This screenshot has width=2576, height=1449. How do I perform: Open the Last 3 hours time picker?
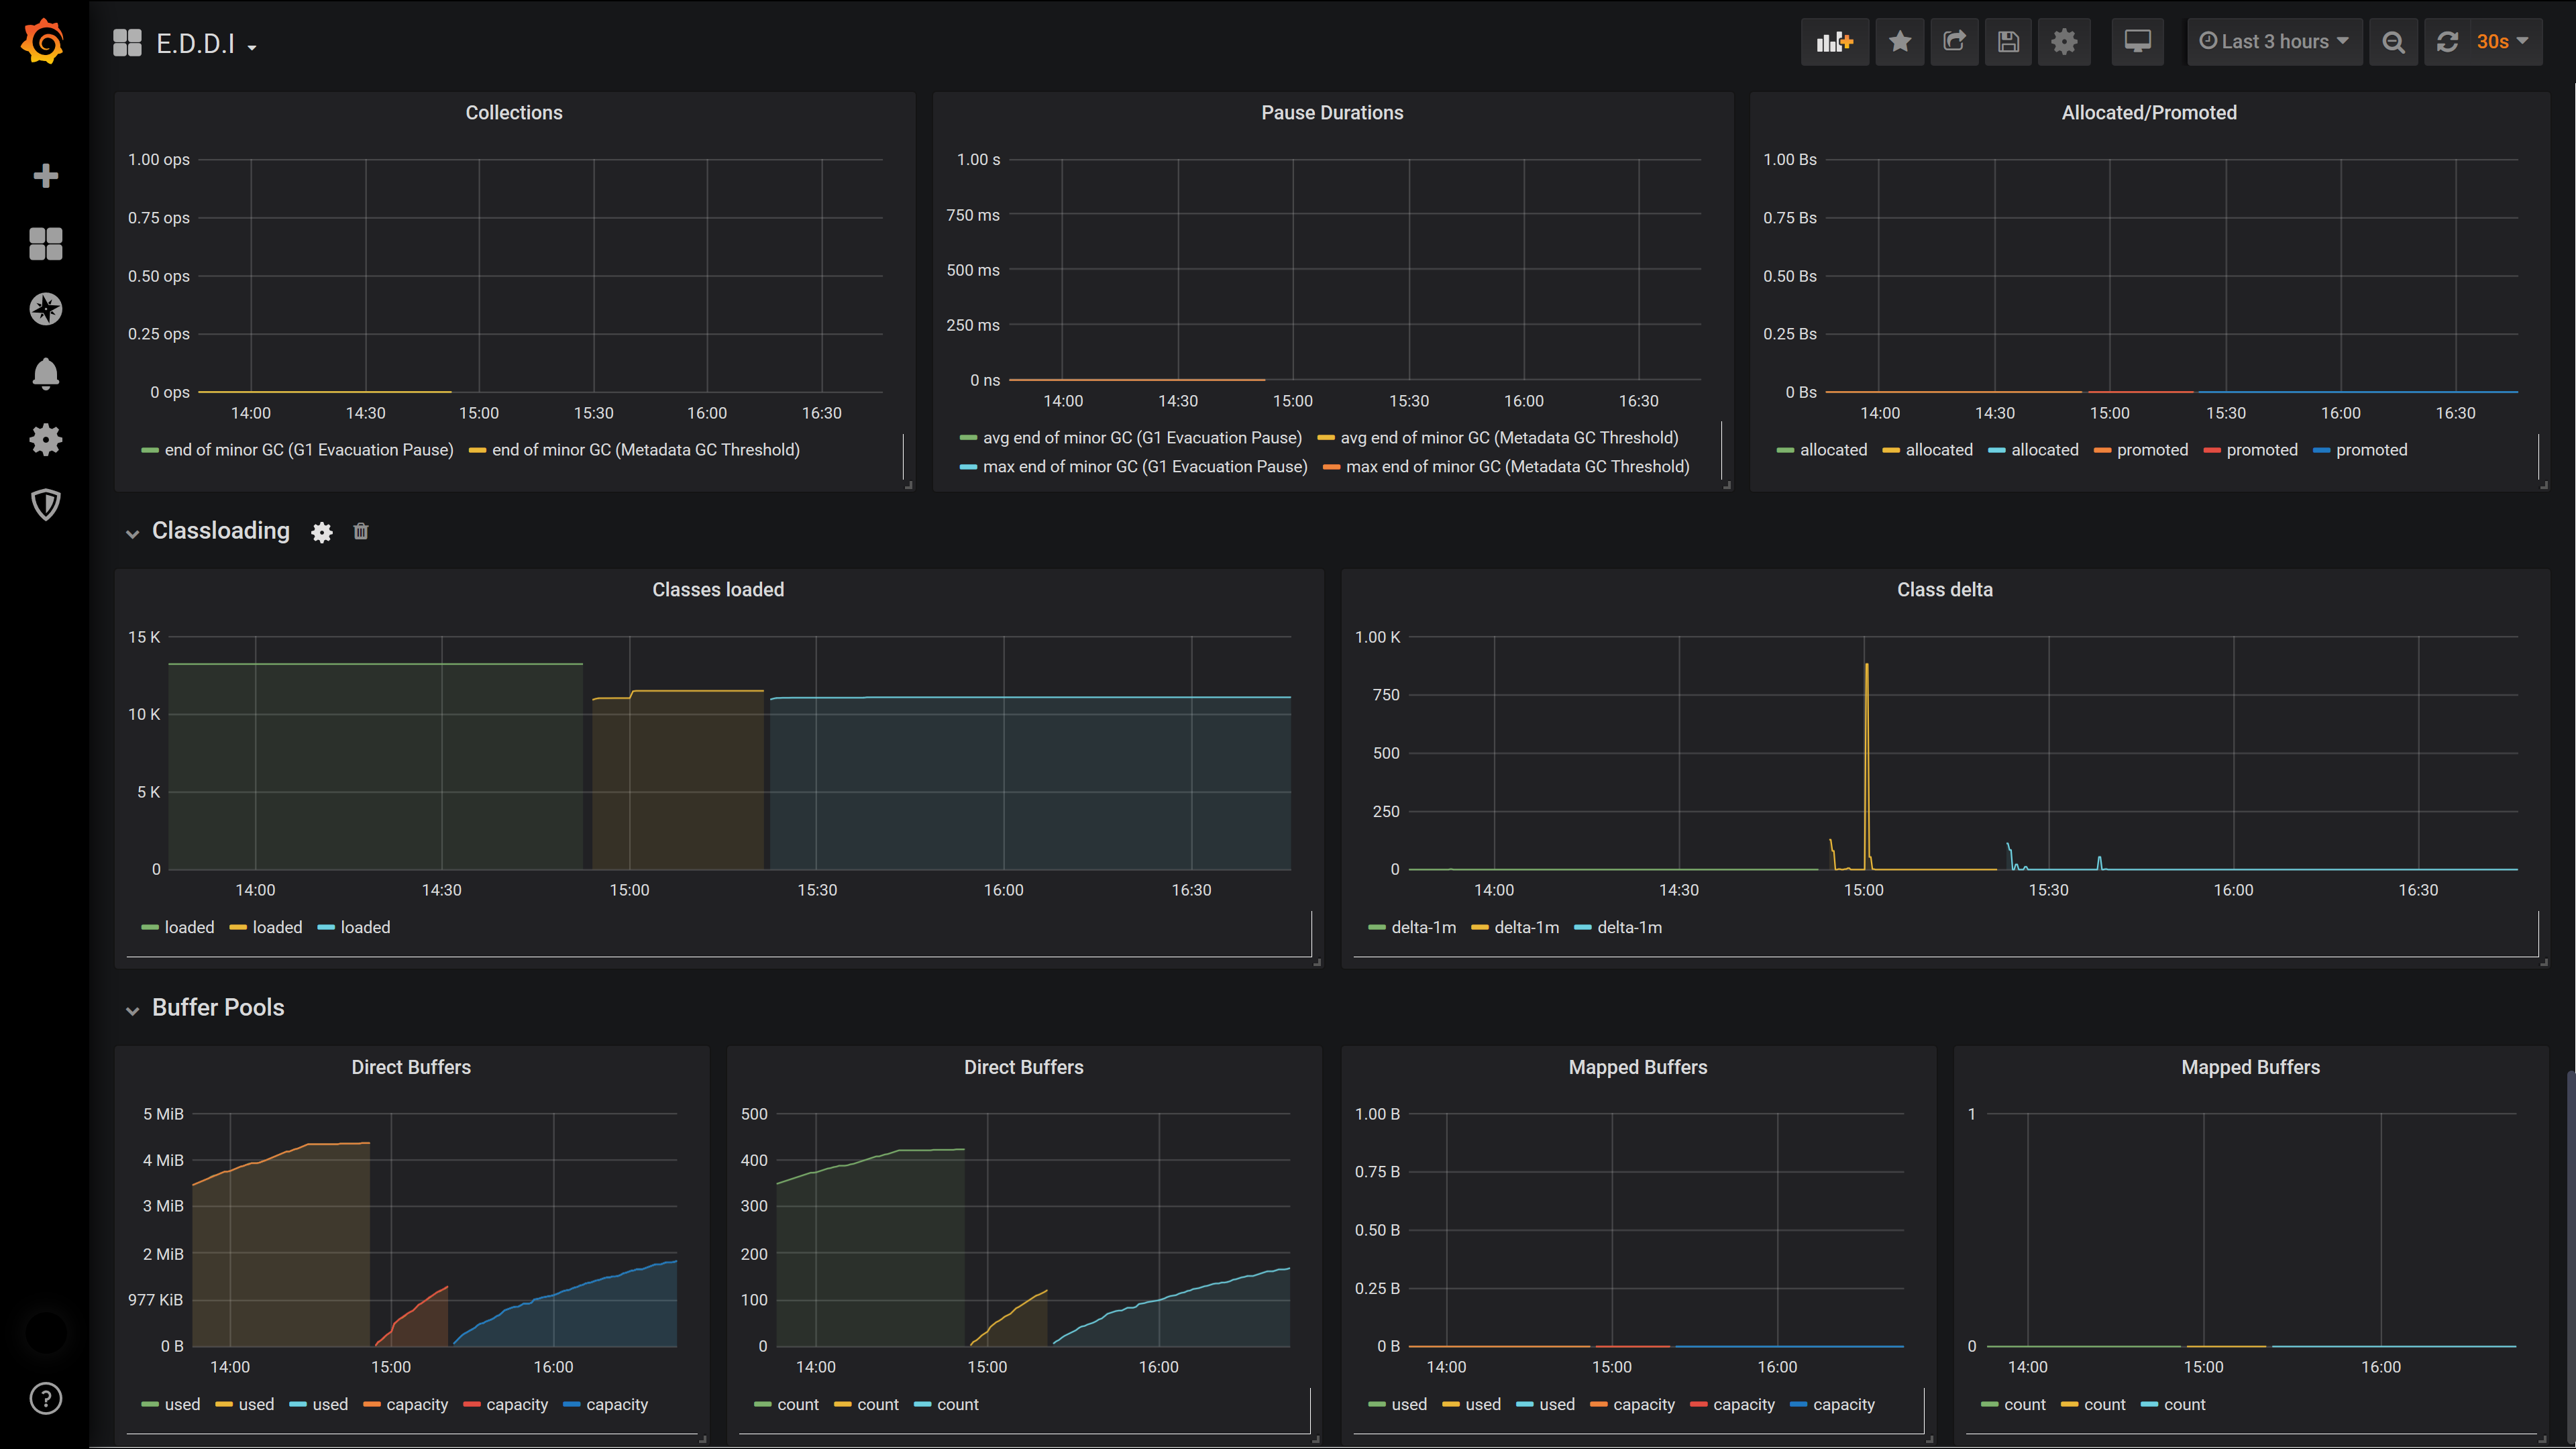[x=2274, y=42]
